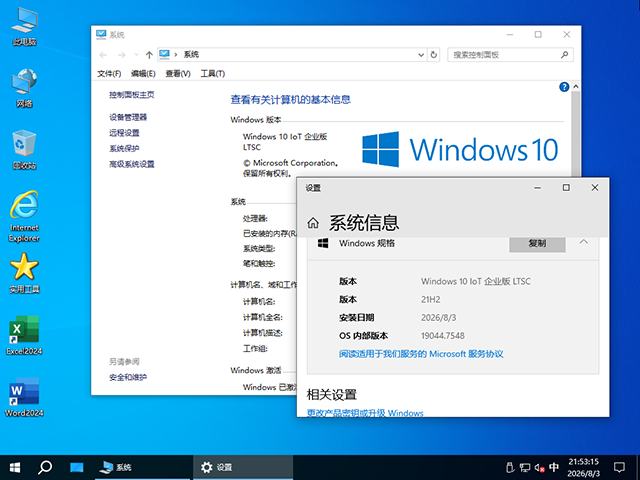This screenshot has width=640, height=480.
Task: Click the 复制 button
Action: point(537,243)
